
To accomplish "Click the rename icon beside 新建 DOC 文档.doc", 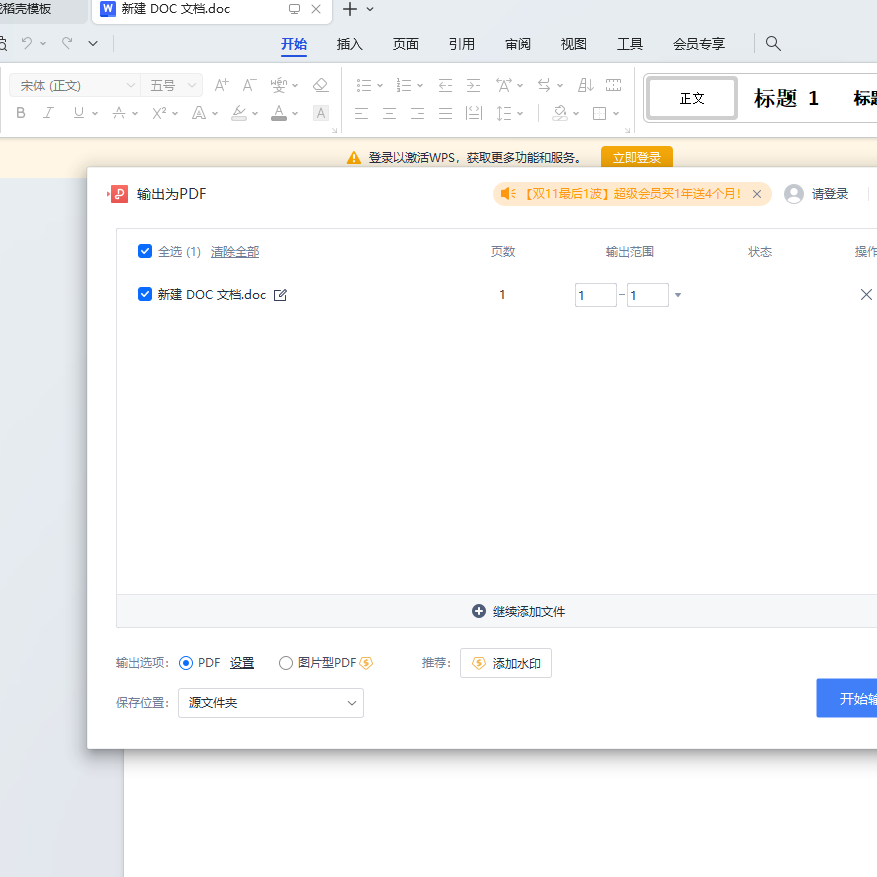I will [x=281, y=295].
